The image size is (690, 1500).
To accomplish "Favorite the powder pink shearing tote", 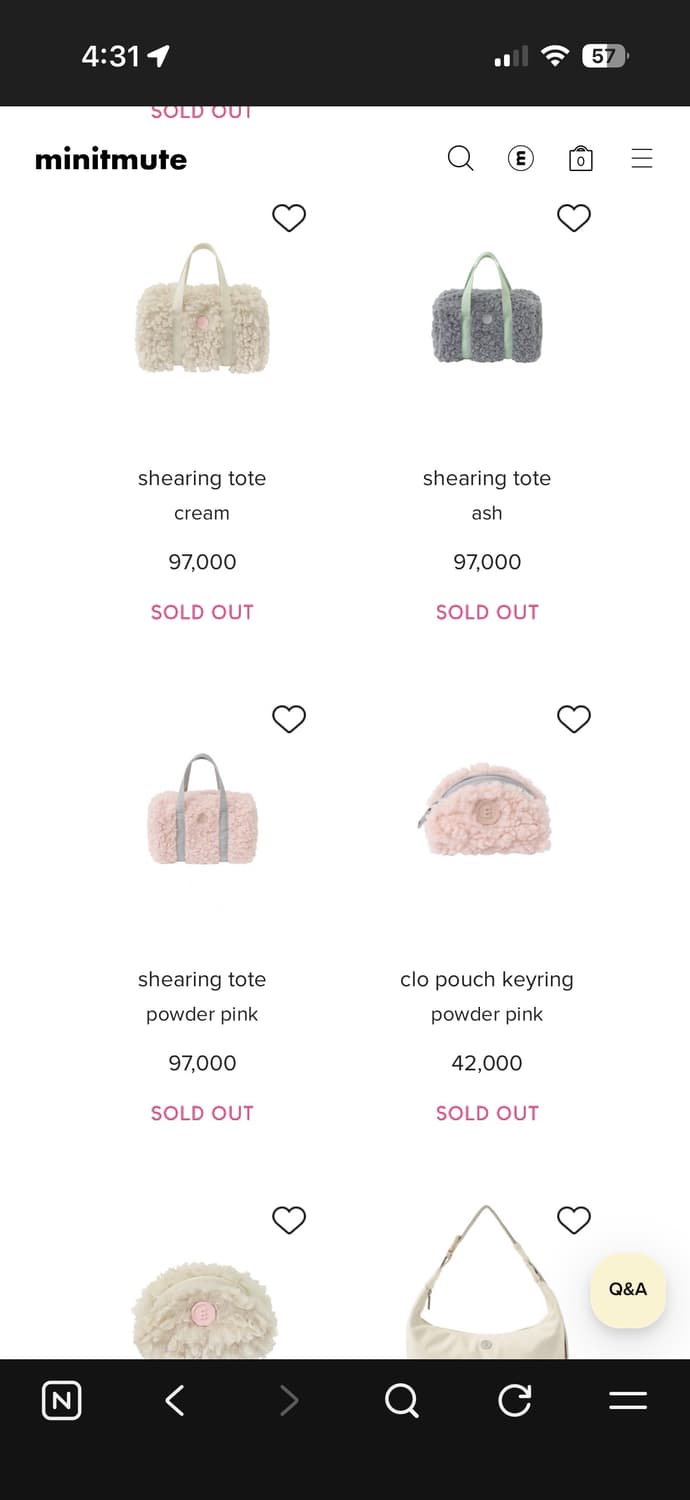I will [x=289, y=719].
